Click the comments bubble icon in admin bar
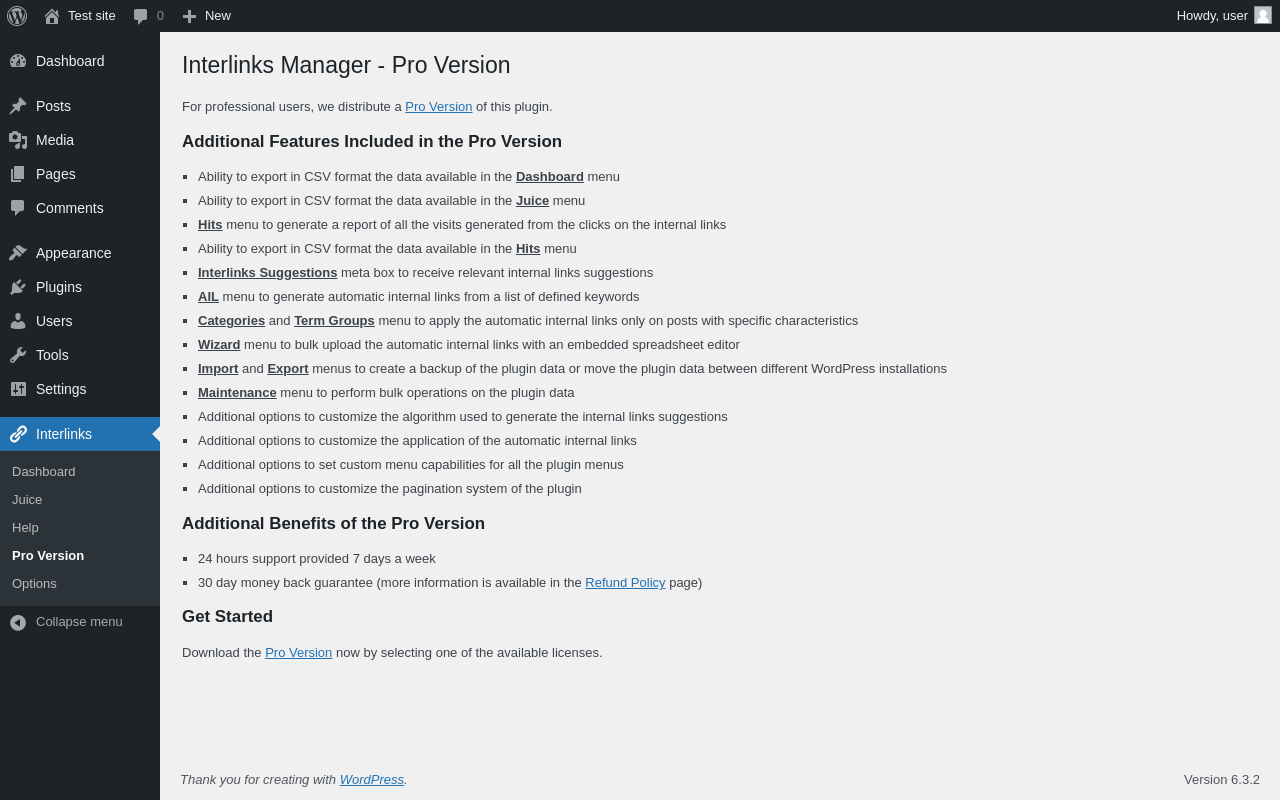Image resolution: width=1280 pixels, height=800 pixels. [140, 16]
